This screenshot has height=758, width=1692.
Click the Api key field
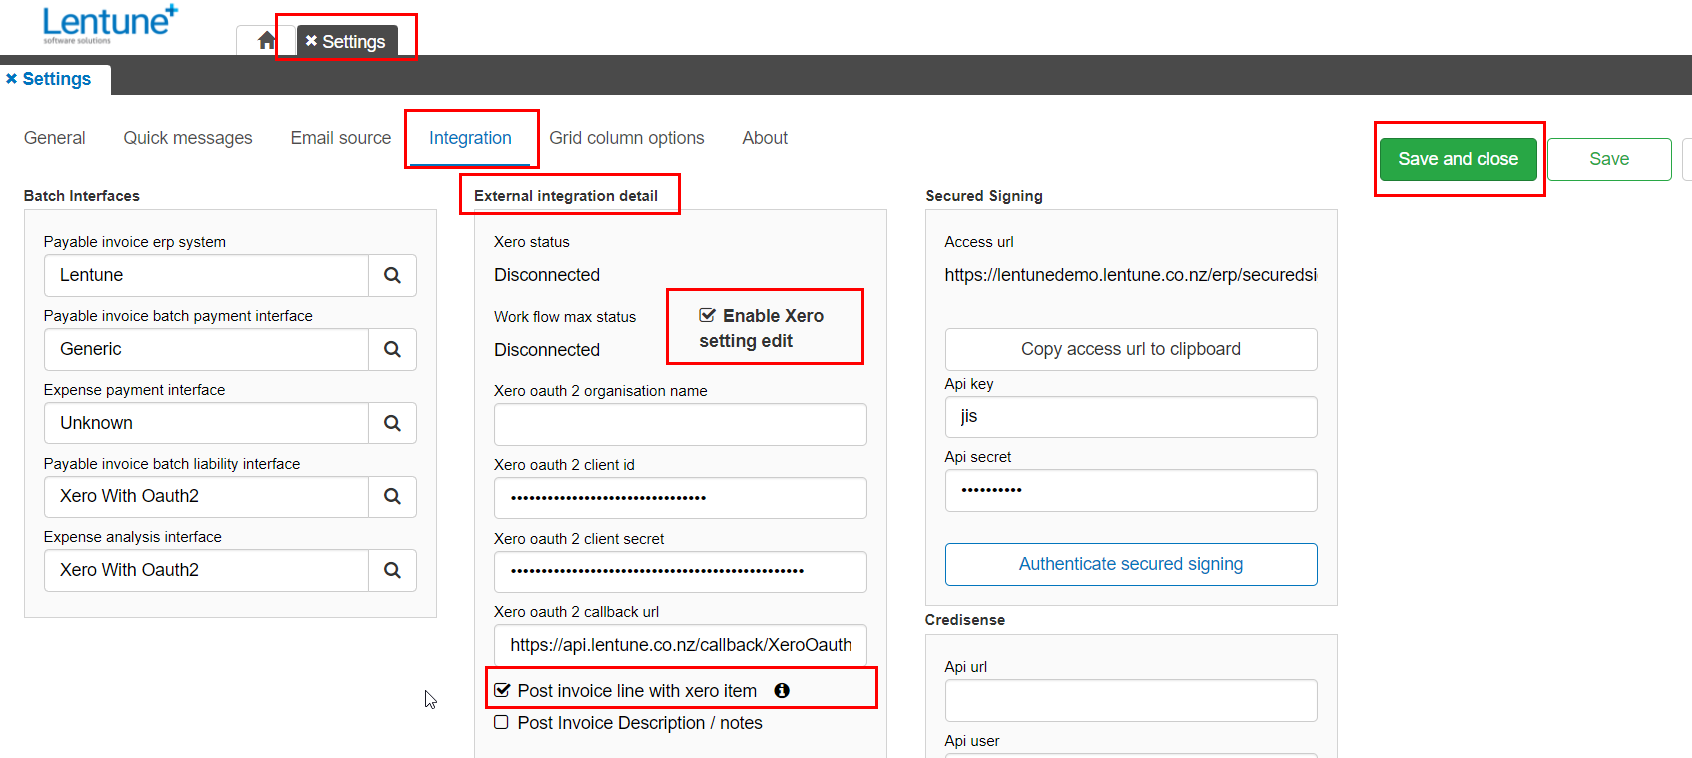click(x=1131, y=417)
